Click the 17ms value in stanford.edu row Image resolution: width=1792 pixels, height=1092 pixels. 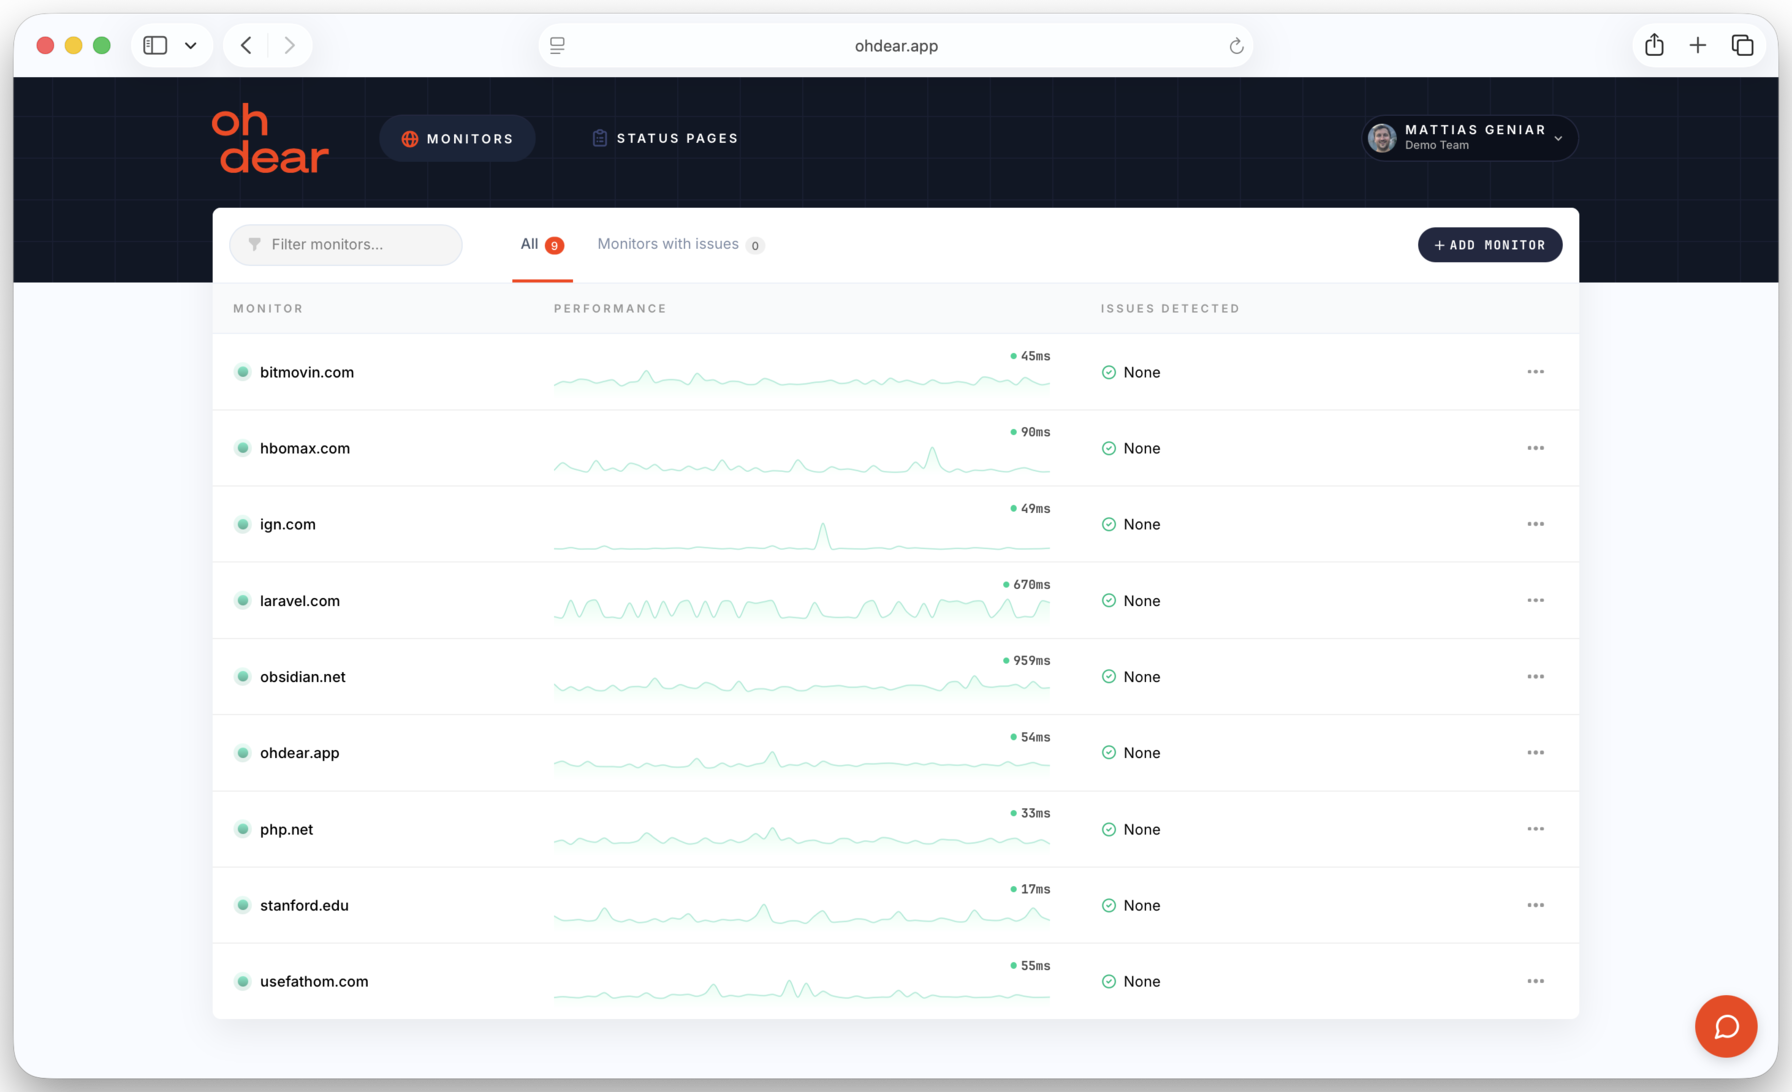pos(1035,889)
